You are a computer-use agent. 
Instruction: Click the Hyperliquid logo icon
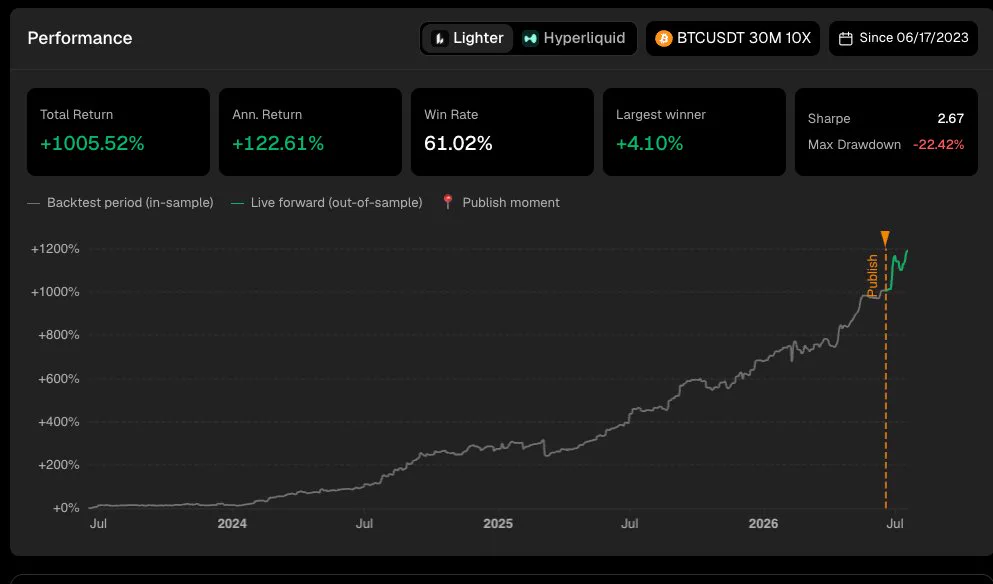point(530,39)
